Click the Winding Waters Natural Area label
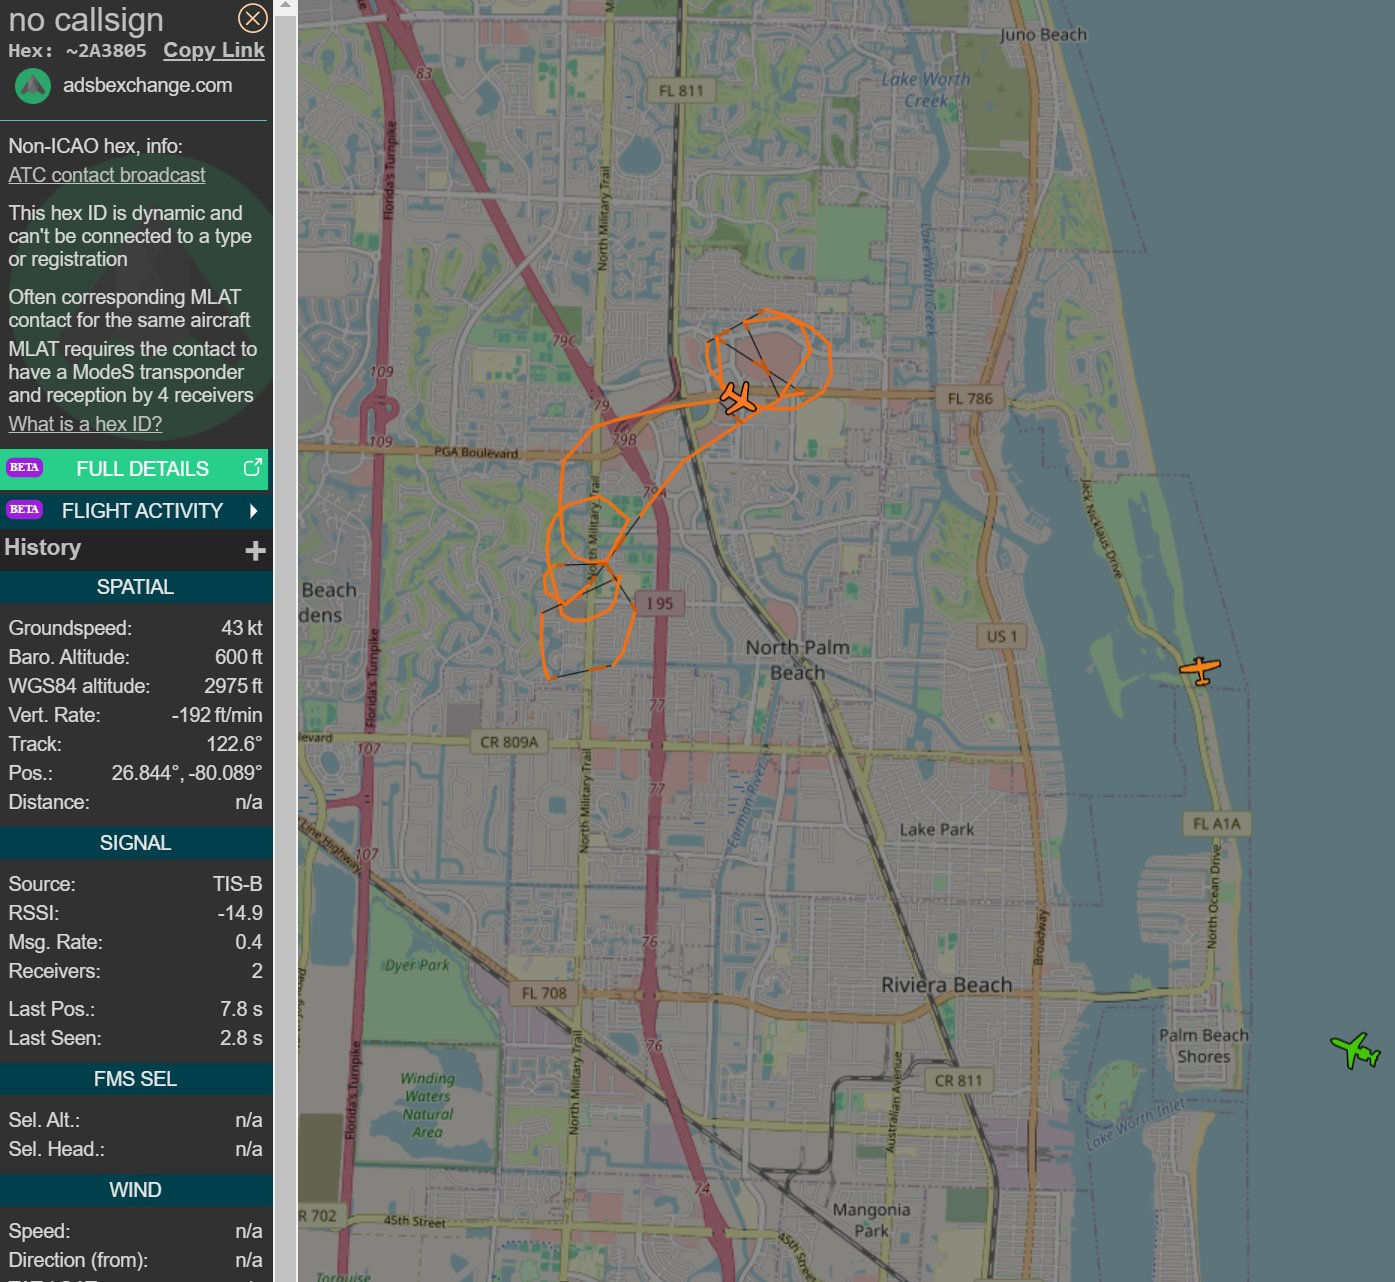 [427, 1105]
